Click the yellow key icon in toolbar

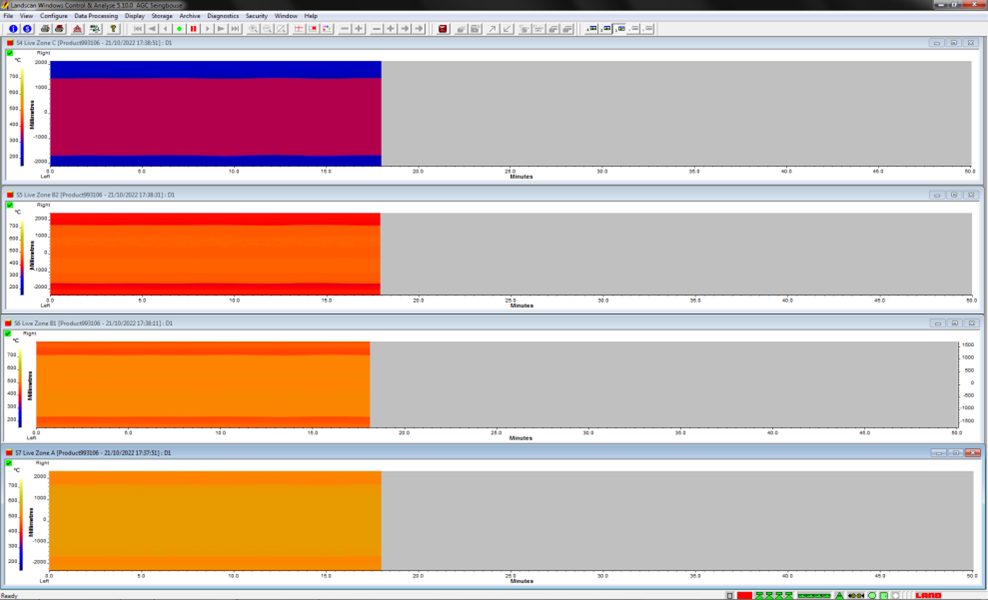[x=114, y=29]
